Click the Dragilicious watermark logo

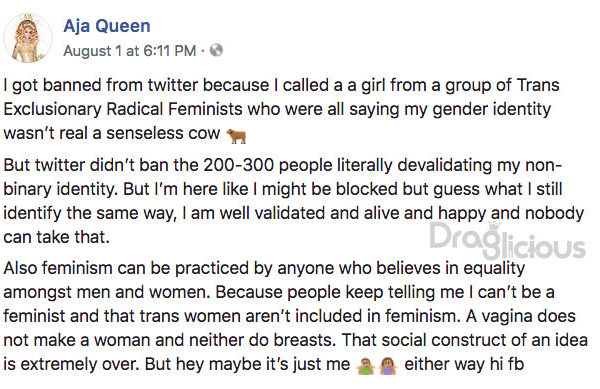coord(507,242)
